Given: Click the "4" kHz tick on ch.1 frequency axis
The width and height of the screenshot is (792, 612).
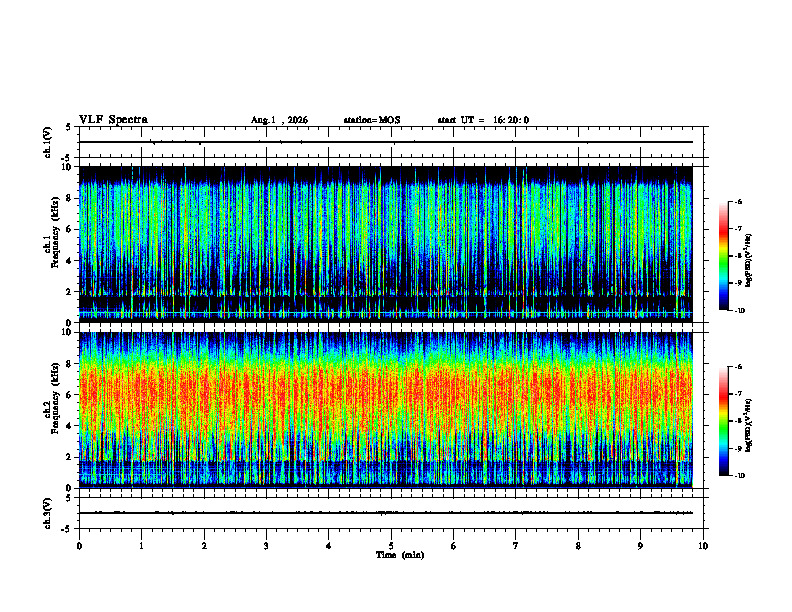Looking at the screenshot, I should click(x=69, y=260).
